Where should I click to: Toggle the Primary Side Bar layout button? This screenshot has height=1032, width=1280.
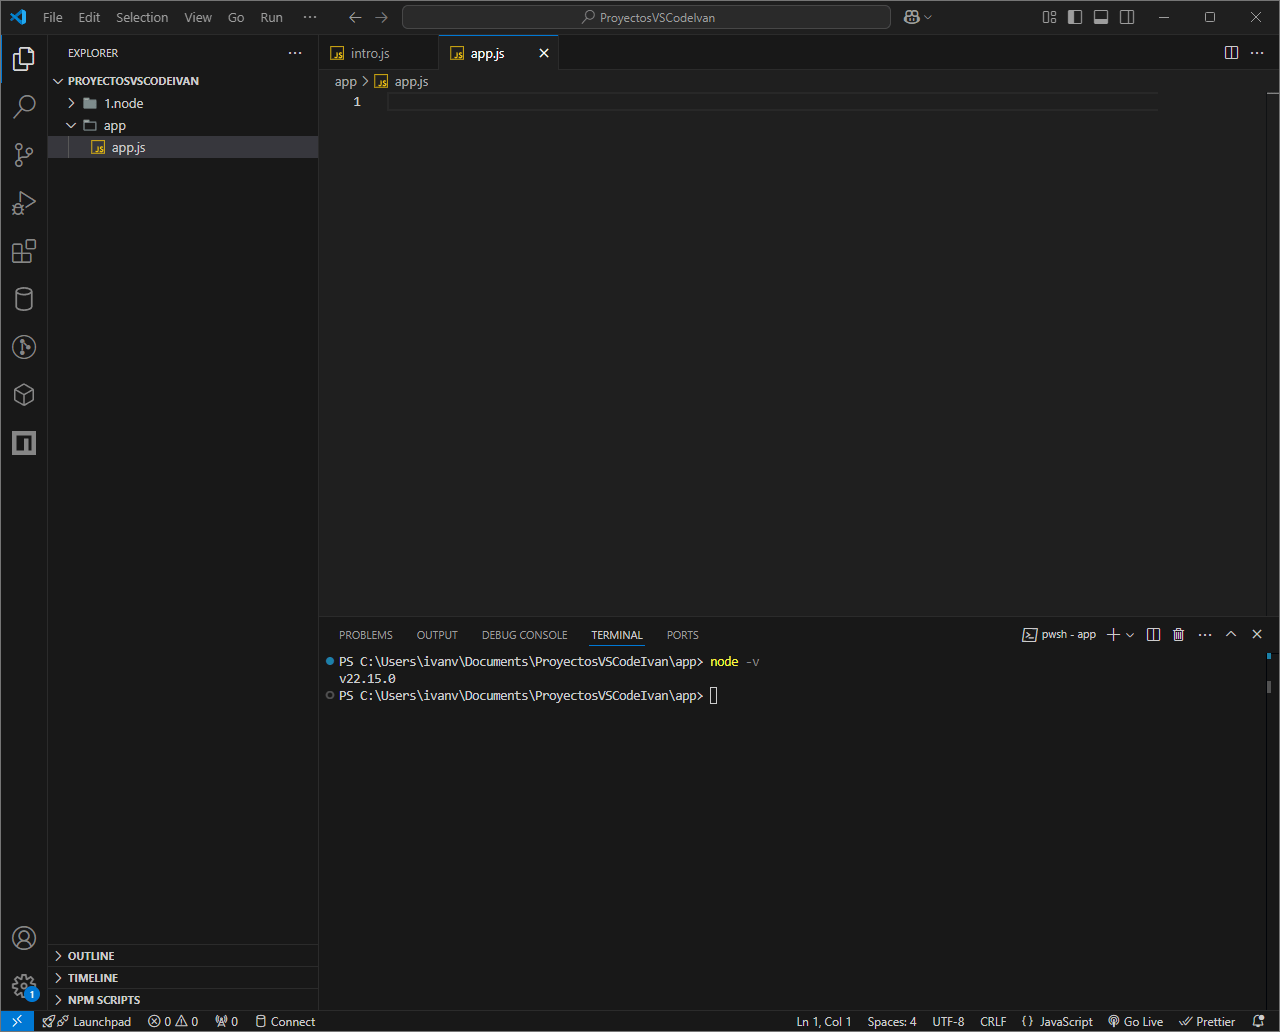(x=1075, y=17)
